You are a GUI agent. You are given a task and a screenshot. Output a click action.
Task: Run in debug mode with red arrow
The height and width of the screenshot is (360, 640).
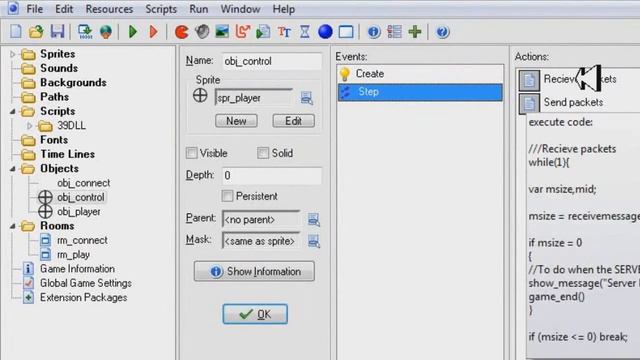153,31
